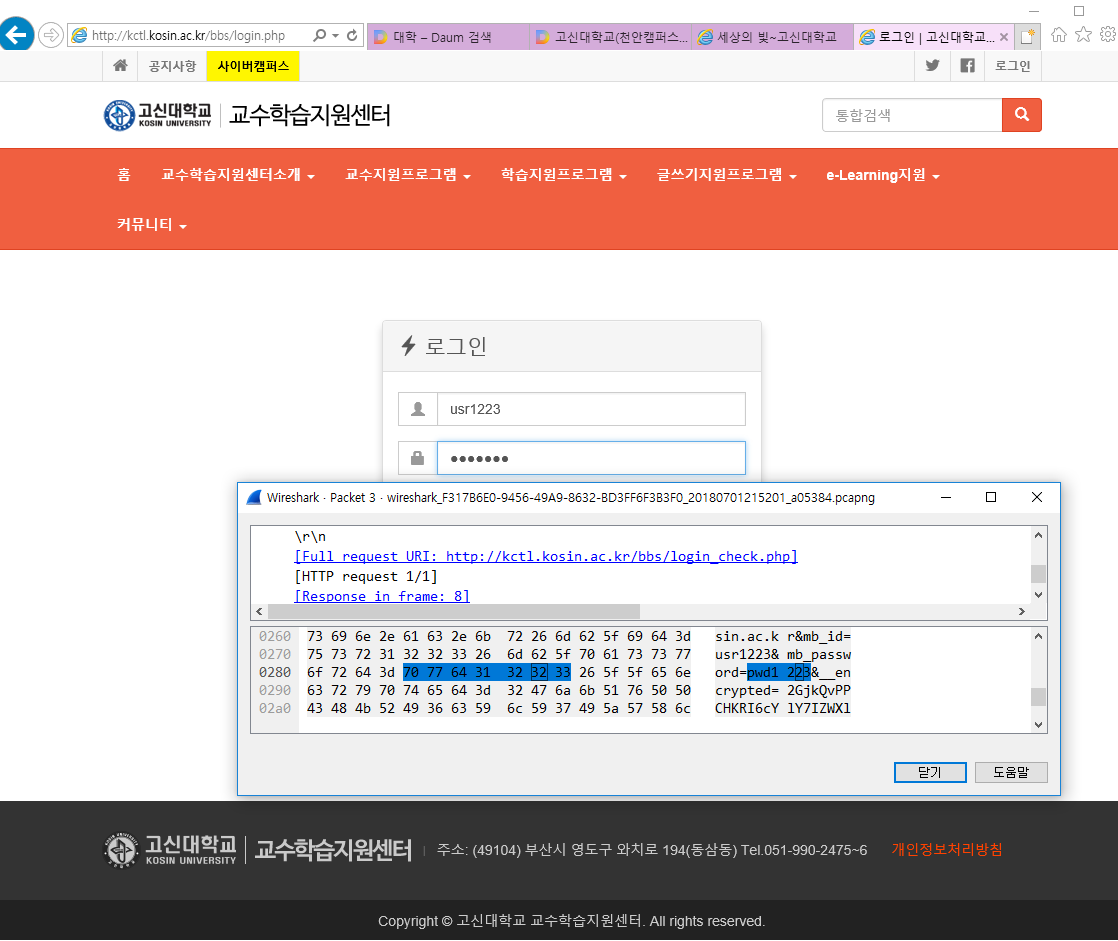Viewport: 1118px width, 941px height.
Task: Refresh the page using the reload icon
Action: 352,35
